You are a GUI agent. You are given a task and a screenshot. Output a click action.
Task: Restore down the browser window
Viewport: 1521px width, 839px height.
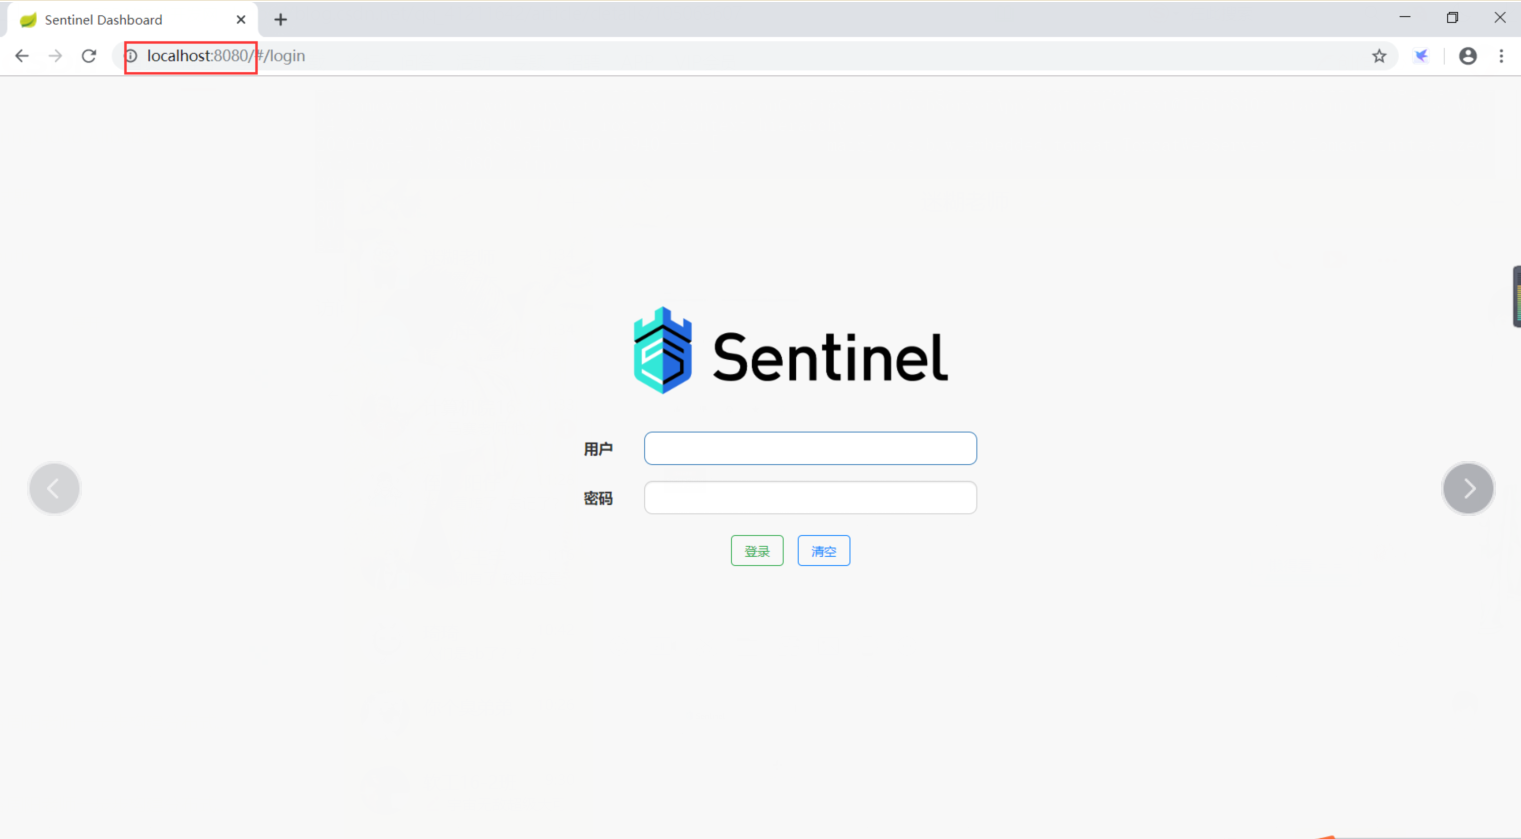(x=1452, y=18)
